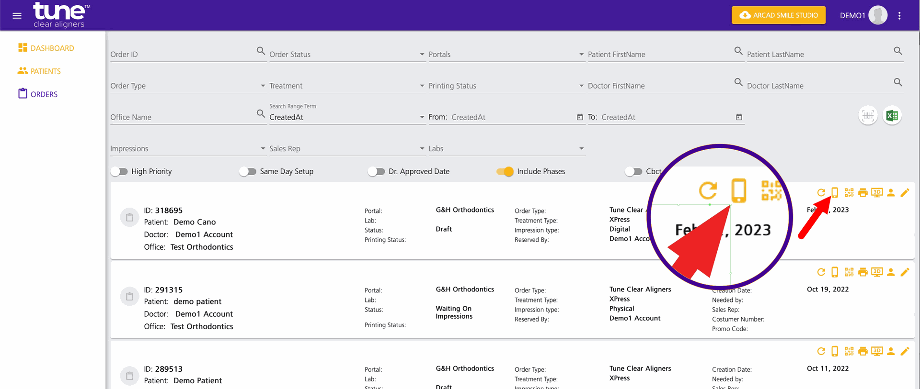Click the barcode scan icon
Screen dimensions: 920x389
[868, 116]
